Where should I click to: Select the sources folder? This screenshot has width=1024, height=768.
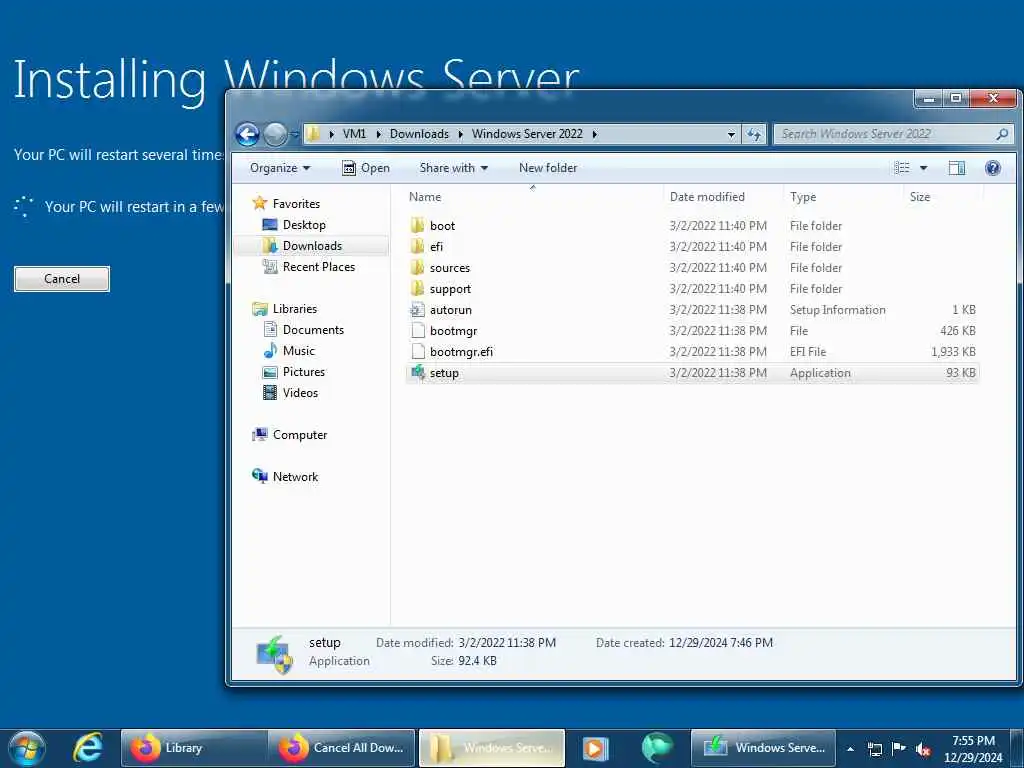[449, 268]
